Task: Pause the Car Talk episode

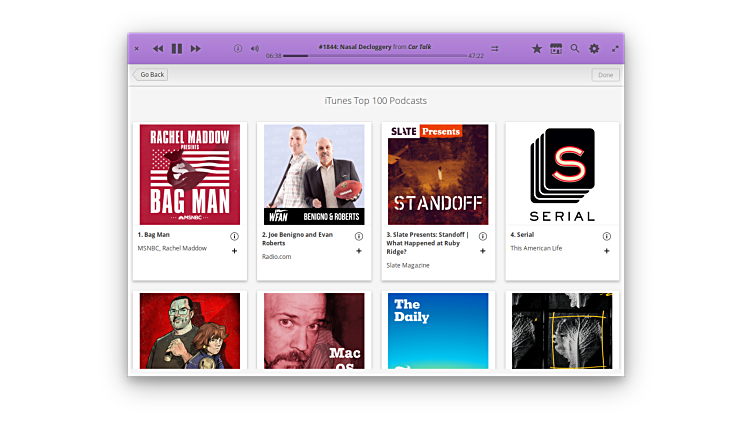Action: click(x=177, y=48)
